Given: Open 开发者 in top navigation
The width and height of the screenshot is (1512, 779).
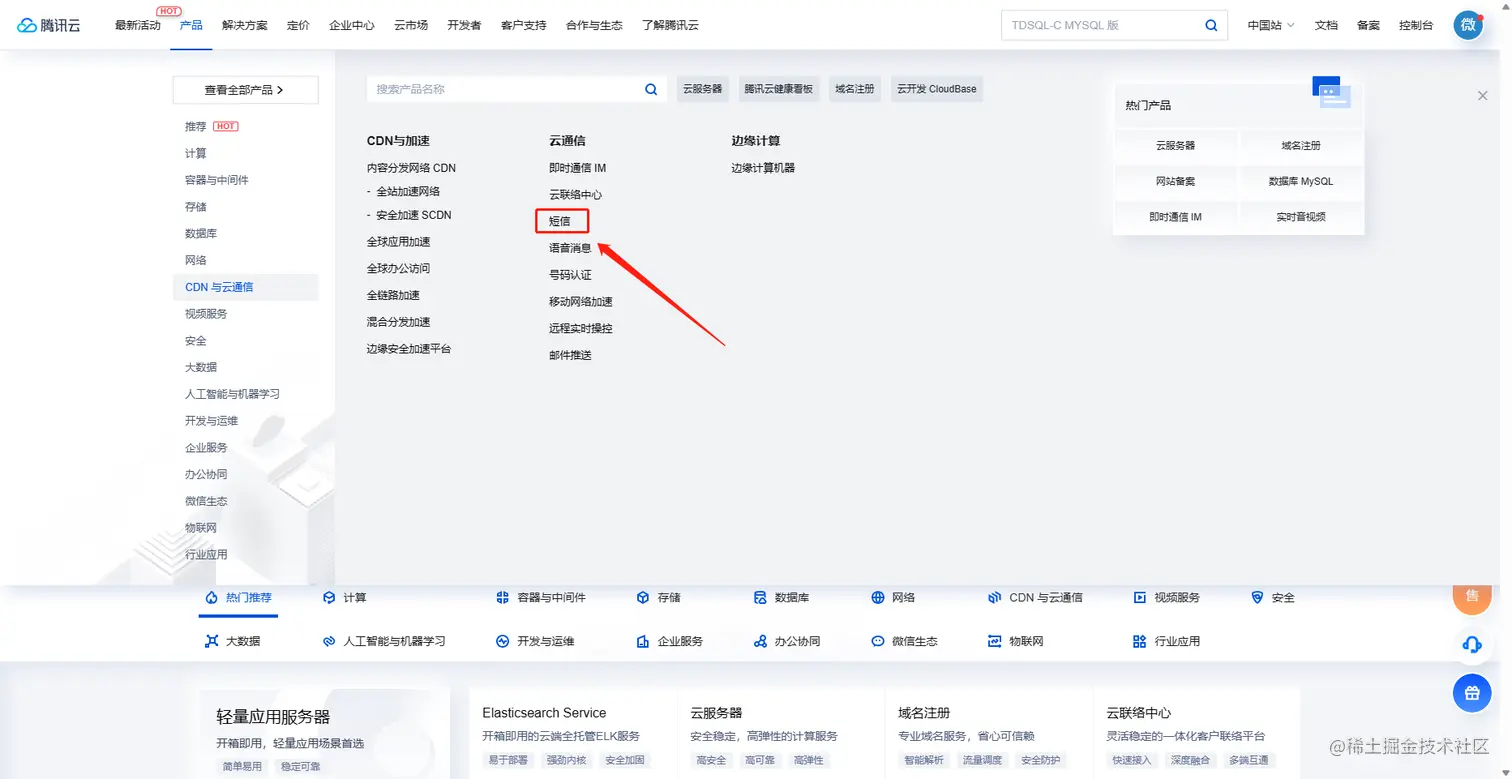Looking at the screenshot, I should [464, 25].
